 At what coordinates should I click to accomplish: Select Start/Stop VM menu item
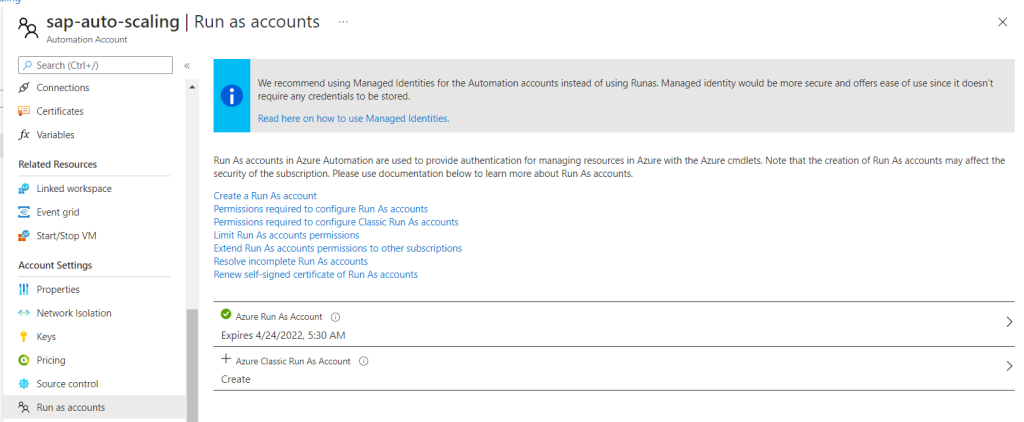point(67,236)
